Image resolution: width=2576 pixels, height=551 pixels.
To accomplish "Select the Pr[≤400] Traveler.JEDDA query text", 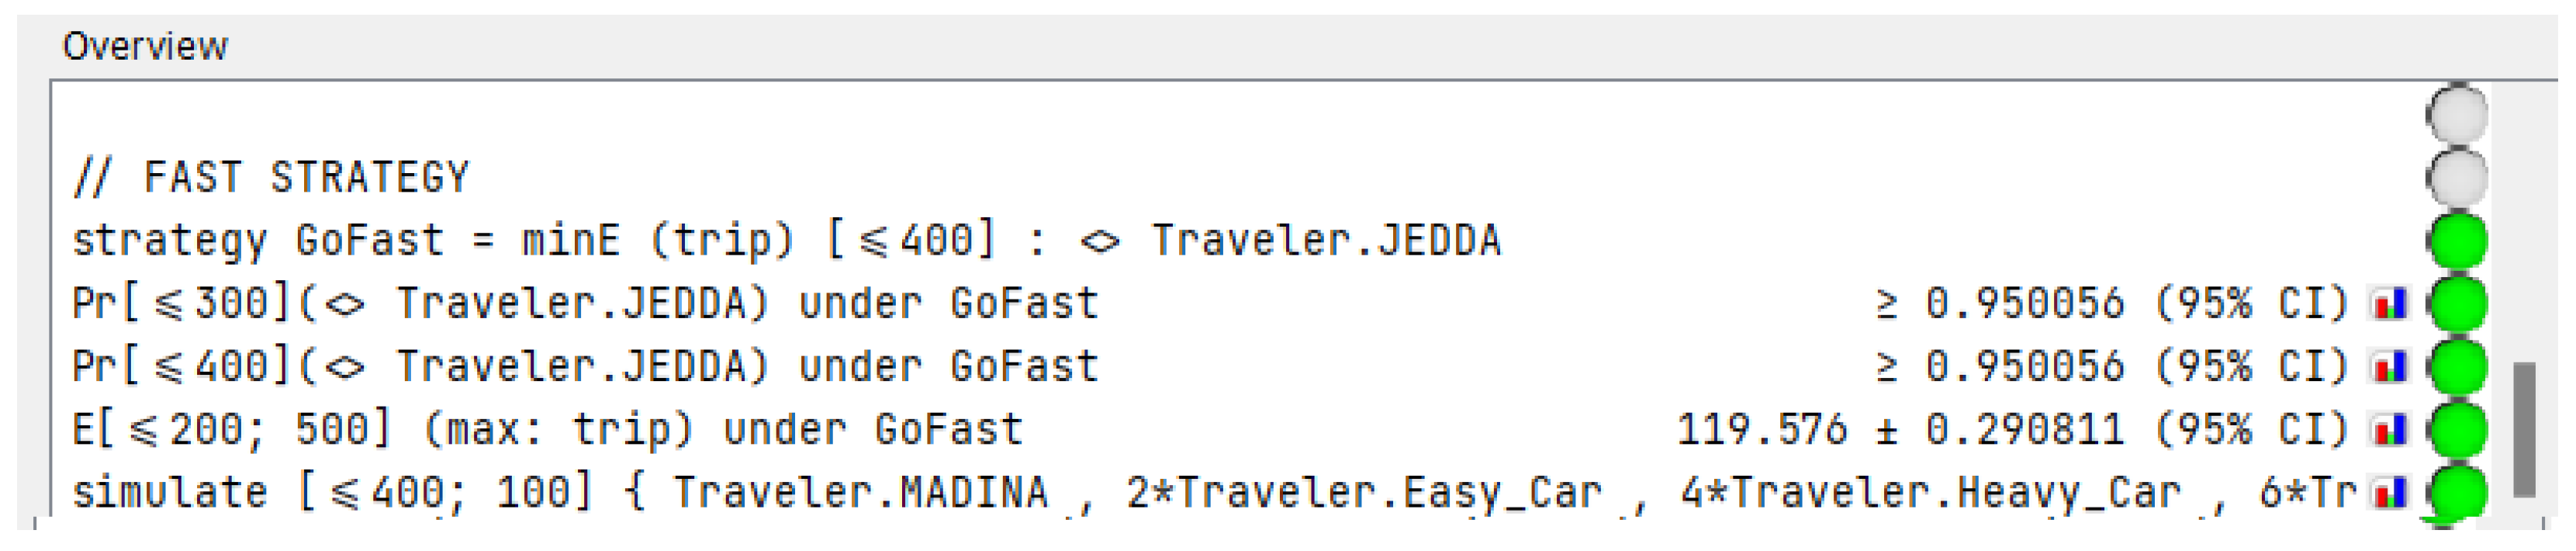I will tap(585, 367).
